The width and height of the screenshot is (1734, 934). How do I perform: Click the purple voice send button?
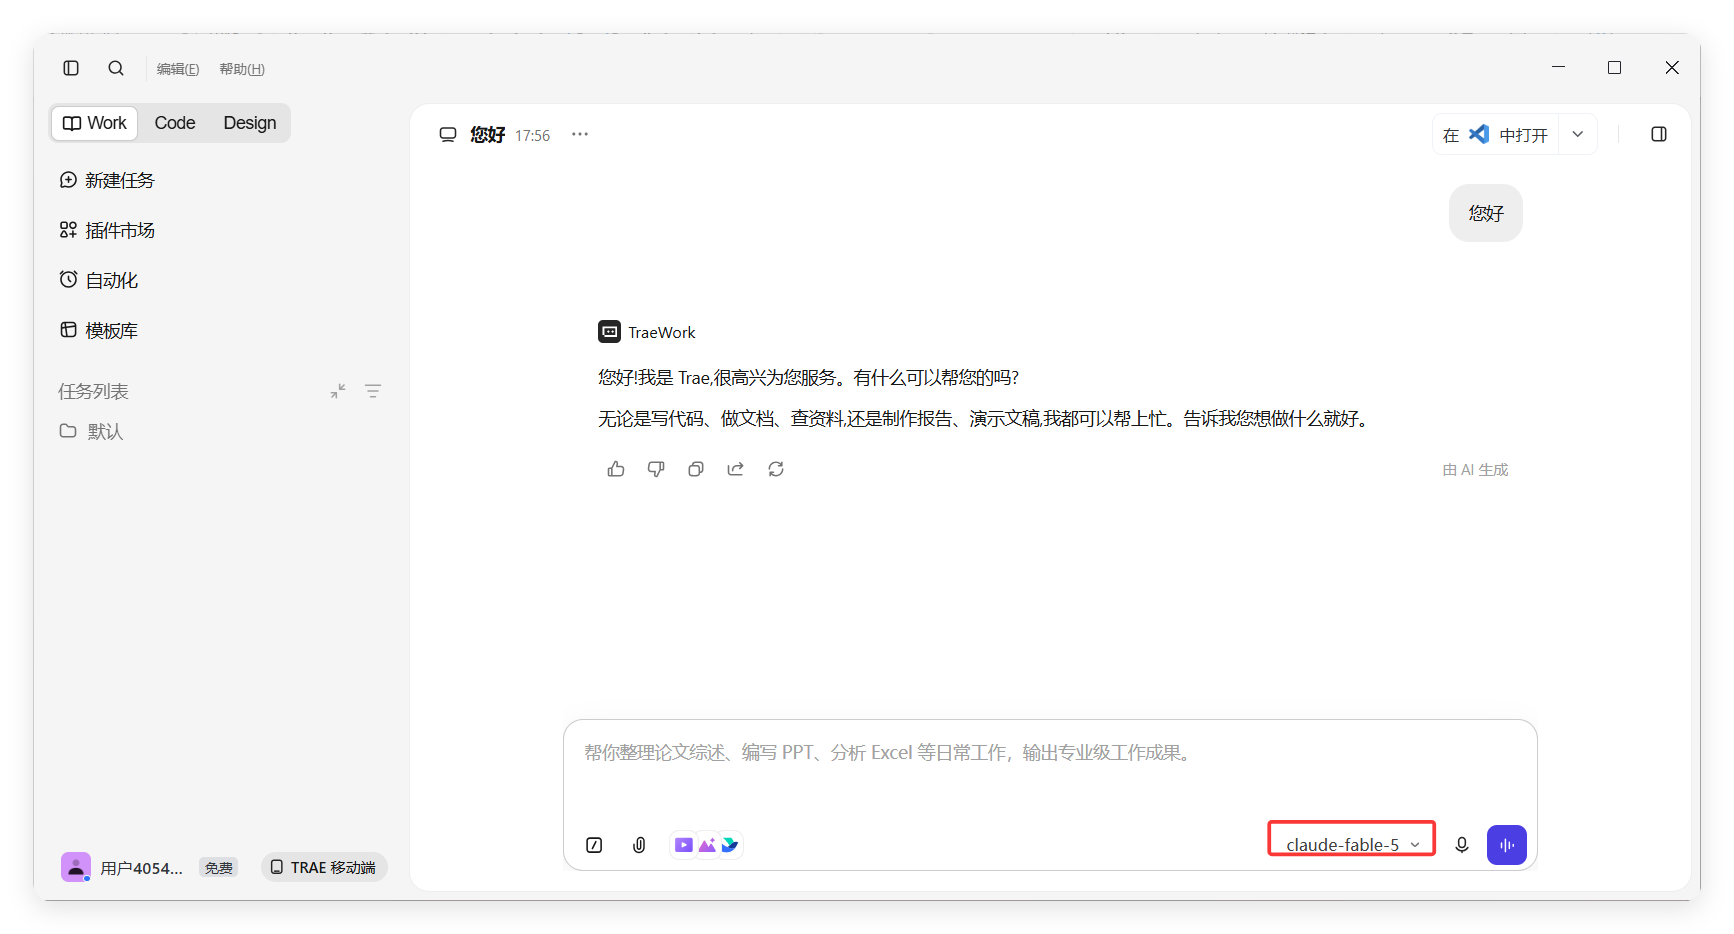pyautogui.click(x=1507, y=845)
